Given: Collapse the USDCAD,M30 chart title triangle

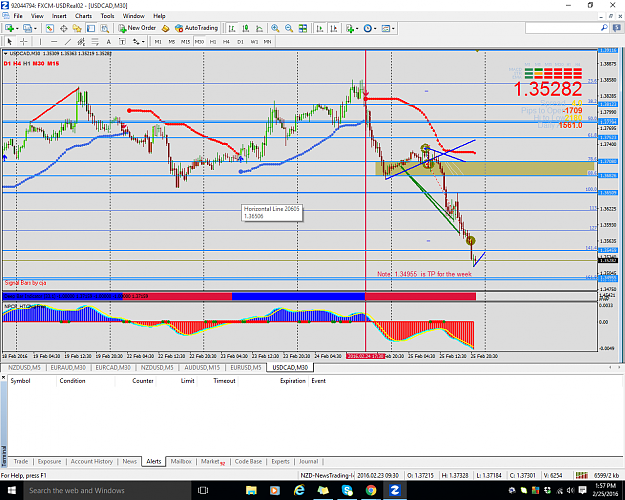Looking at the screenshot, I should pyautogui.click(x=6, y=53).
